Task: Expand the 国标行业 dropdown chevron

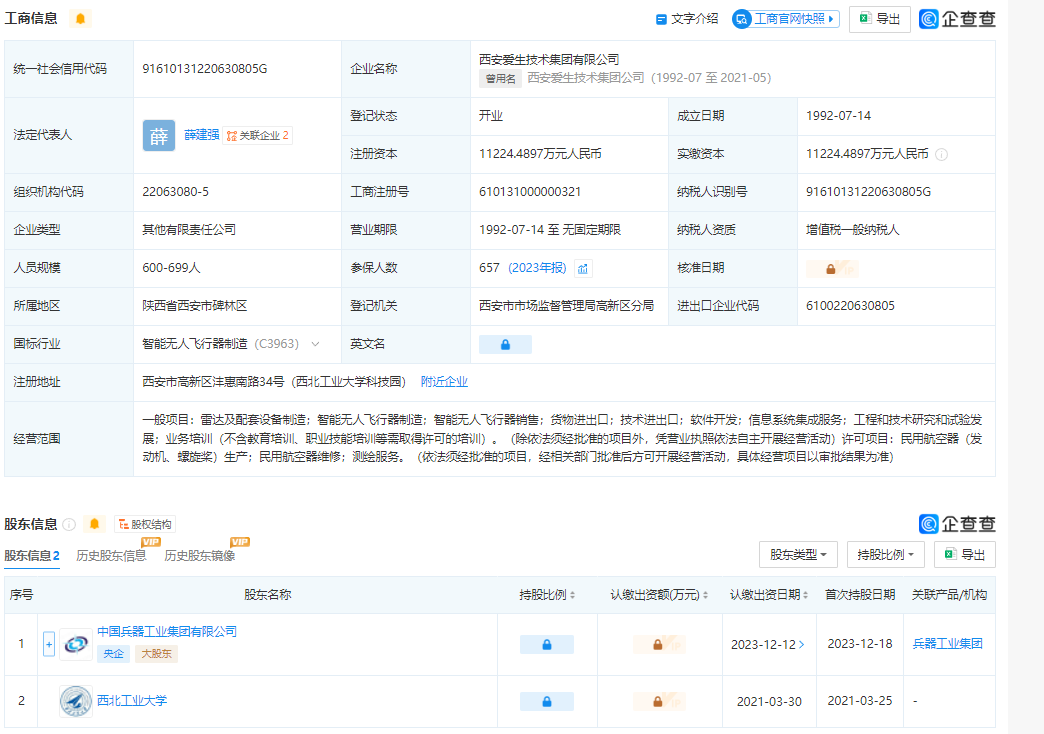Action: tap(316, 344)
